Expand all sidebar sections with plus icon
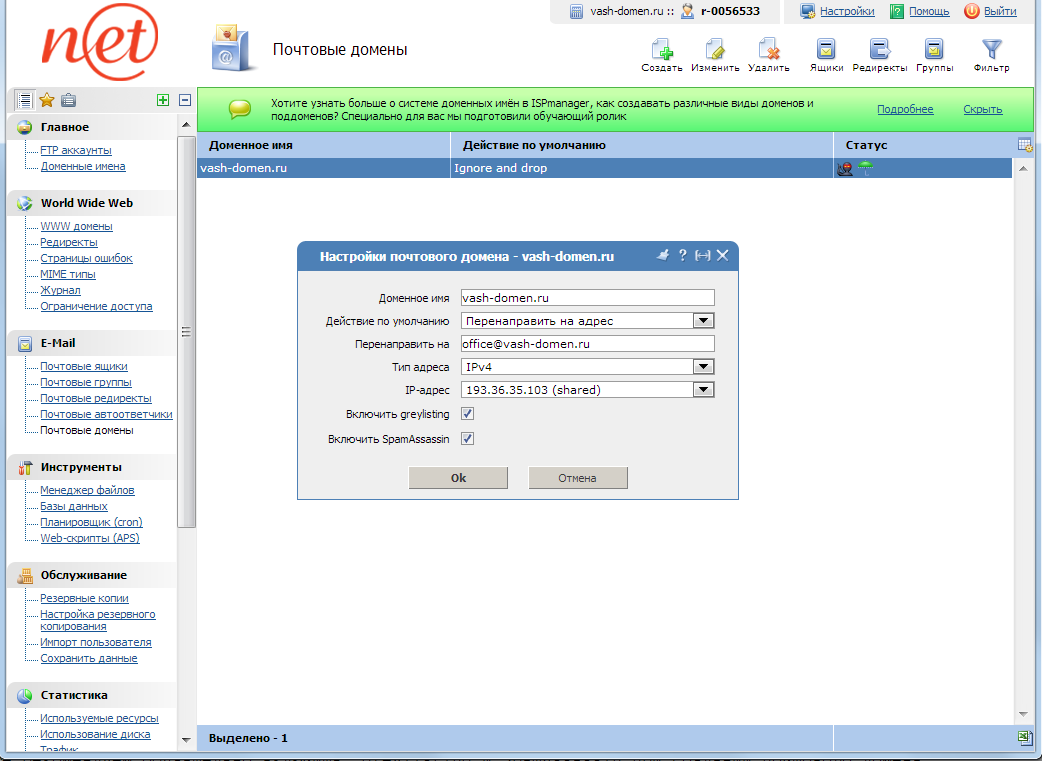 pos(163,100)
